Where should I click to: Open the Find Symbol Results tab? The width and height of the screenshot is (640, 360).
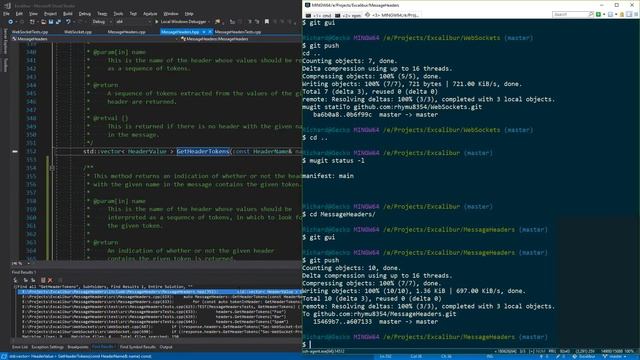[138, 347]
